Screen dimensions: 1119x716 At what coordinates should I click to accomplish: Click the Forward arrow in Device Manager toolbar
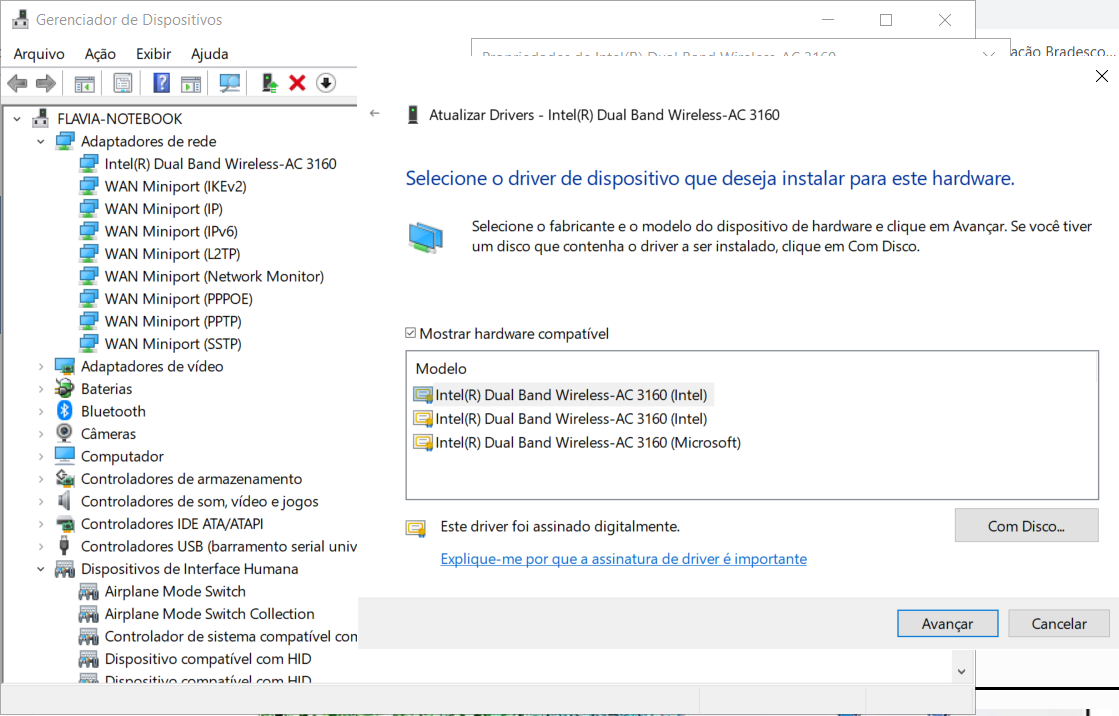(46, 84)
